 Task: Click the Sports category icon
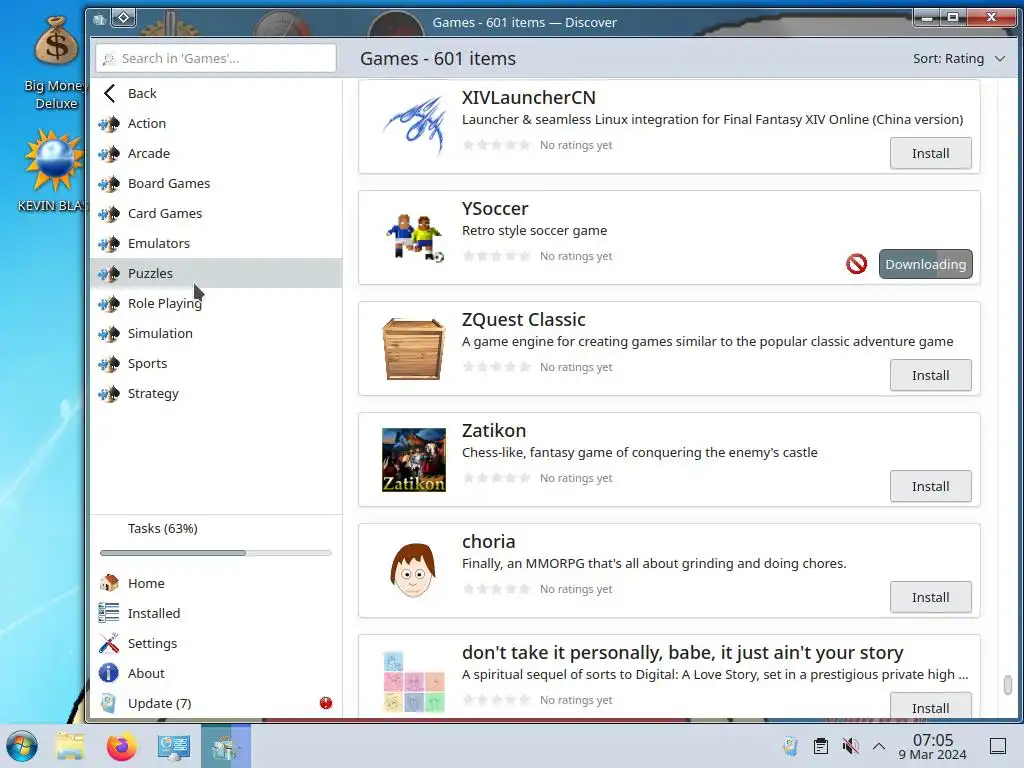pyautogui.click(x=109, y=364)
